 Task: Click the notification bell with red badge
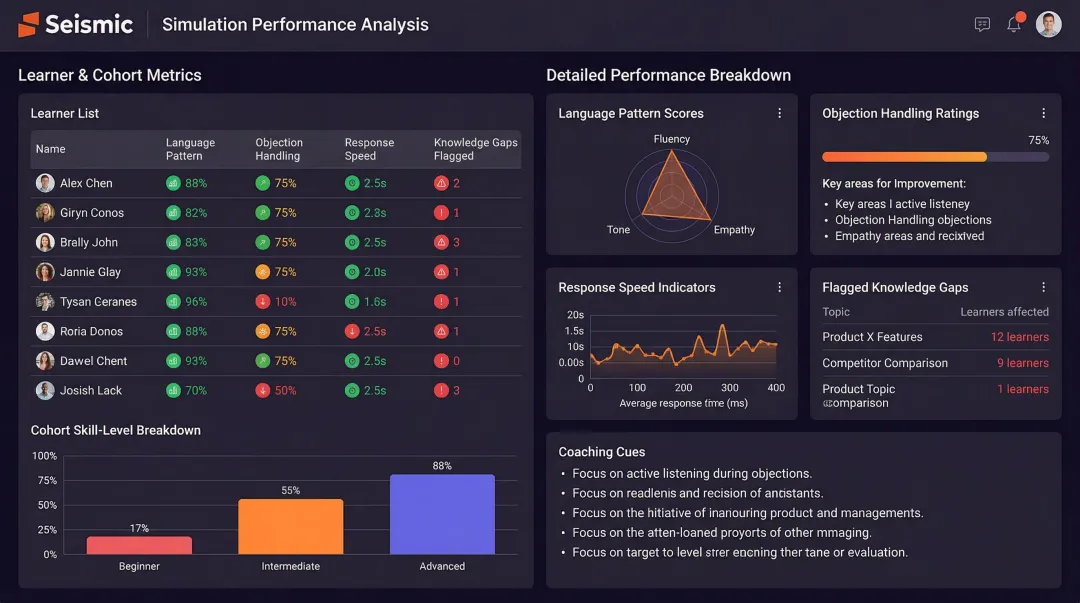[x=1013, y=24]
